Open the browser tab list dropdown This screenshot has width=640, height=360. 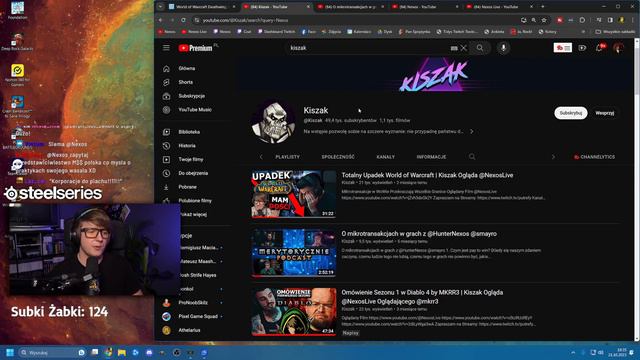pyautogui.click(x=160, y=7)
